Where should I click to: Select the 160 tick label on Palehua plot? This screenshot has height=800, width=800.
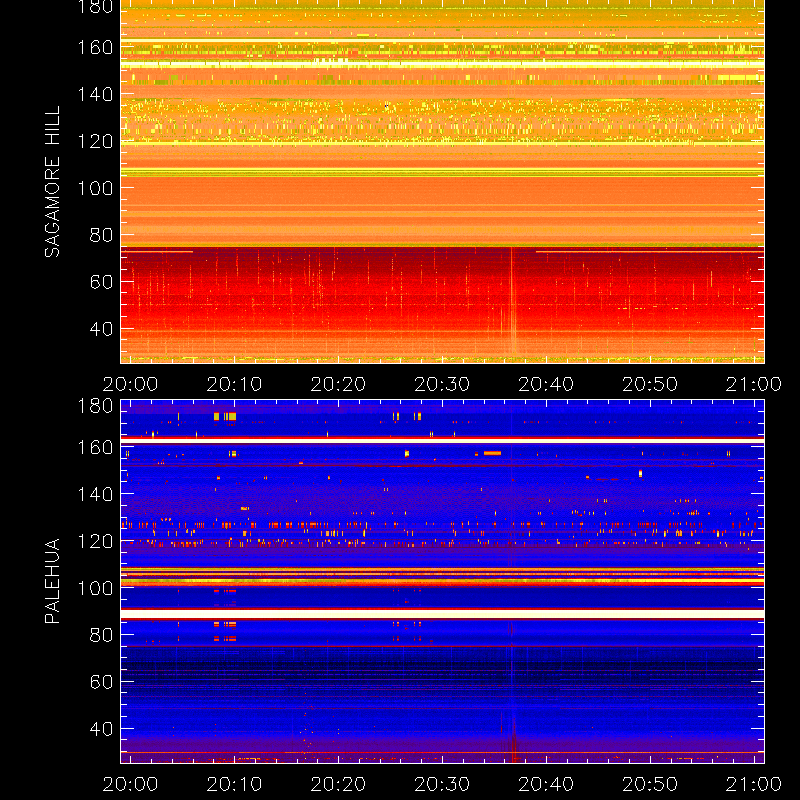click(x=95, y=447)
